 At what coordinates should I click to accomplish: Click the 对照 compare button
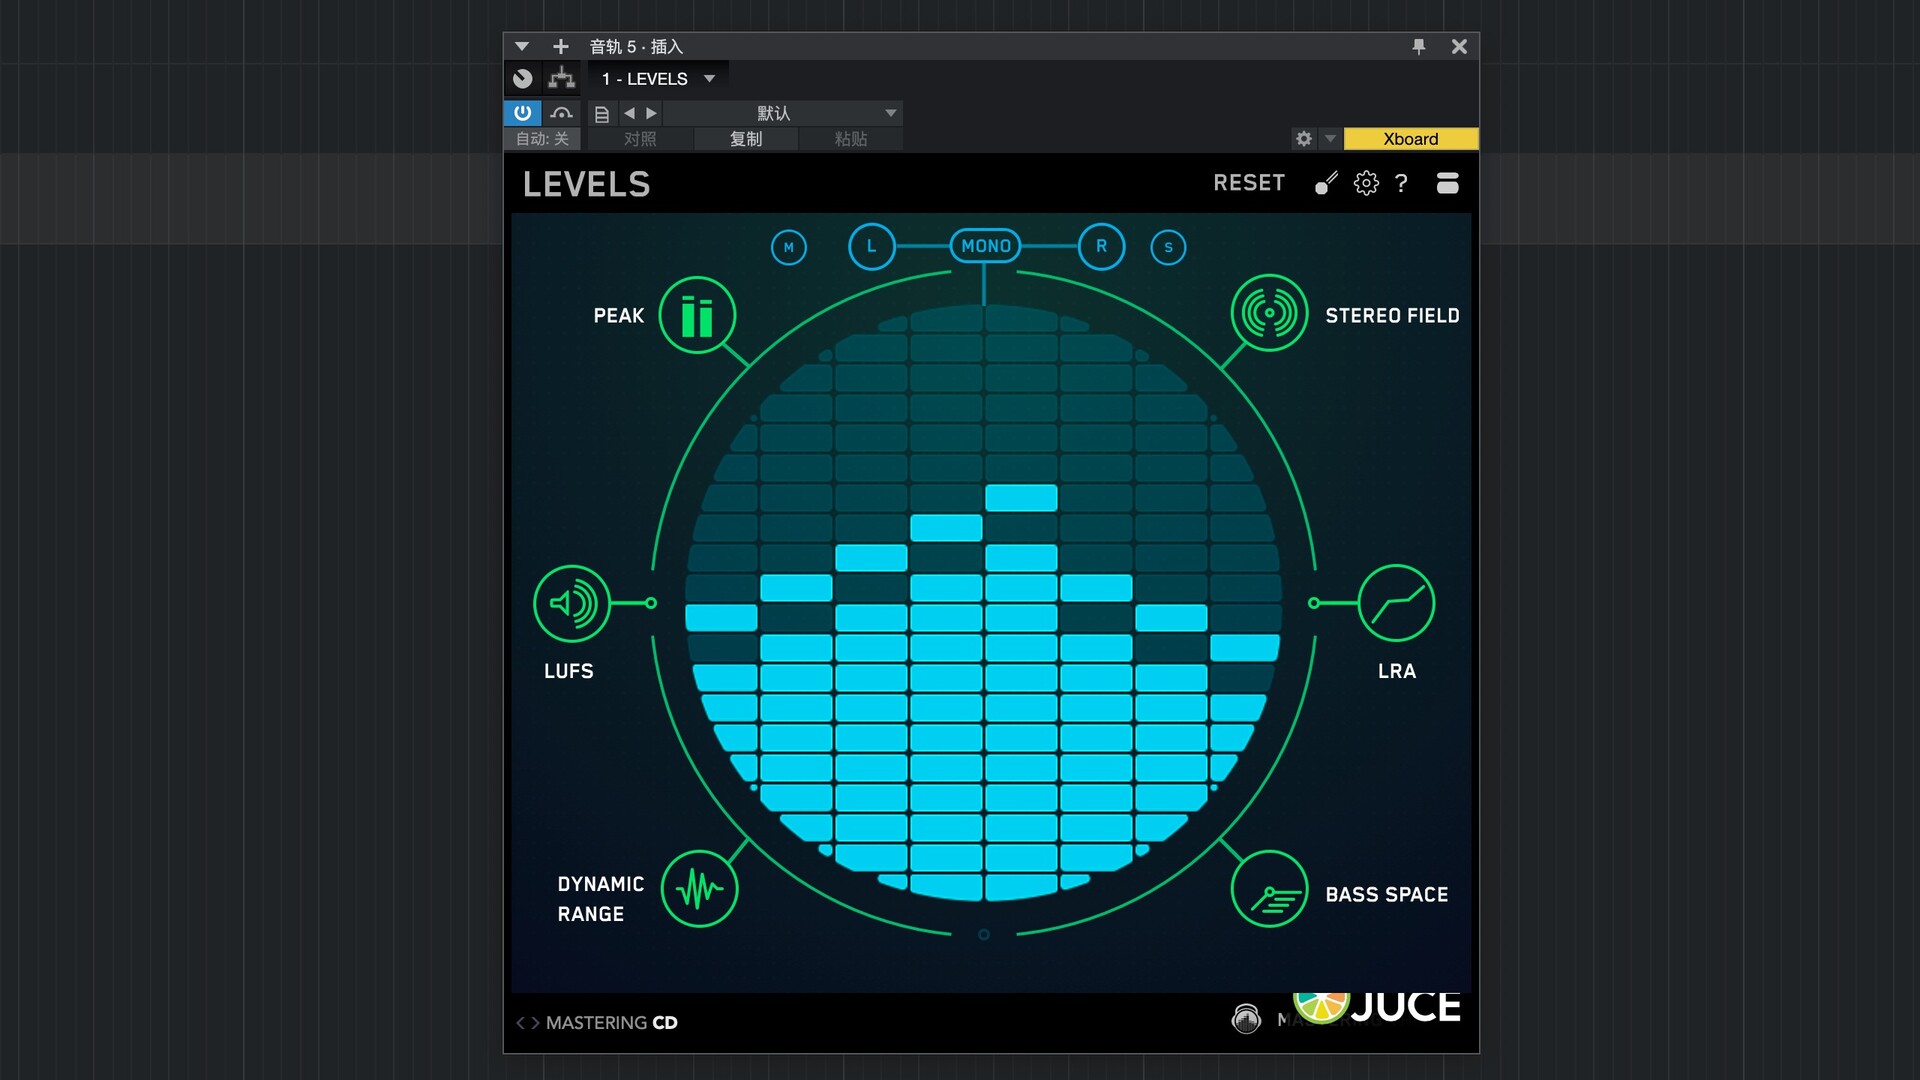point(640,139)
